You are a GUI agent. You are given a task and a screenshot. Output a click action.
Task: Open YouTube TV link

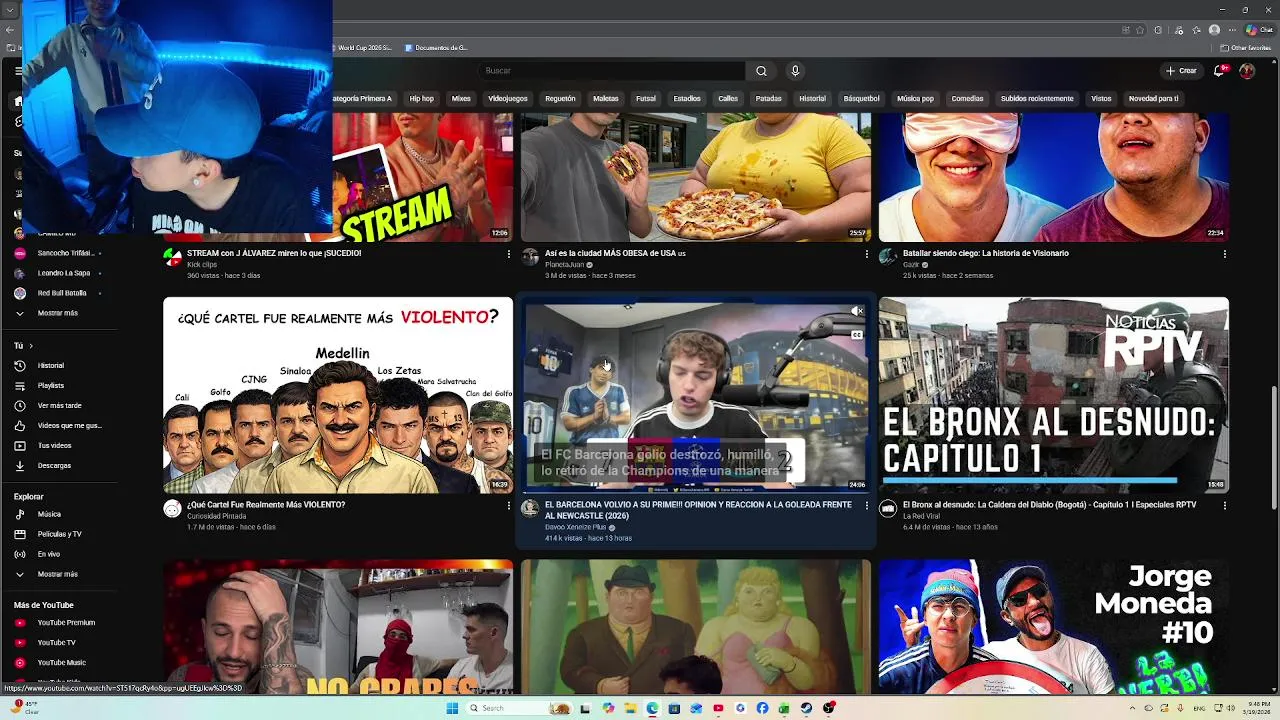click(56, 643)
